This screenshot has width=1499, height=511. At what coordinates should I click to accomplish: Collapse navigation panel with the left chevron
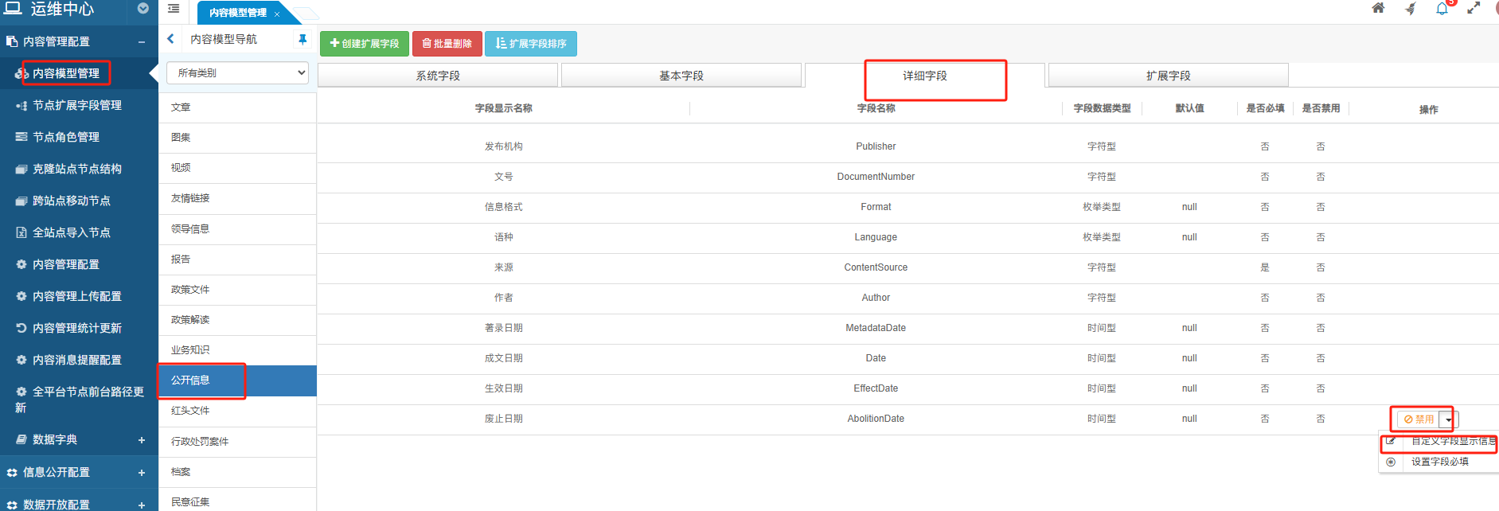pos(171,40)
